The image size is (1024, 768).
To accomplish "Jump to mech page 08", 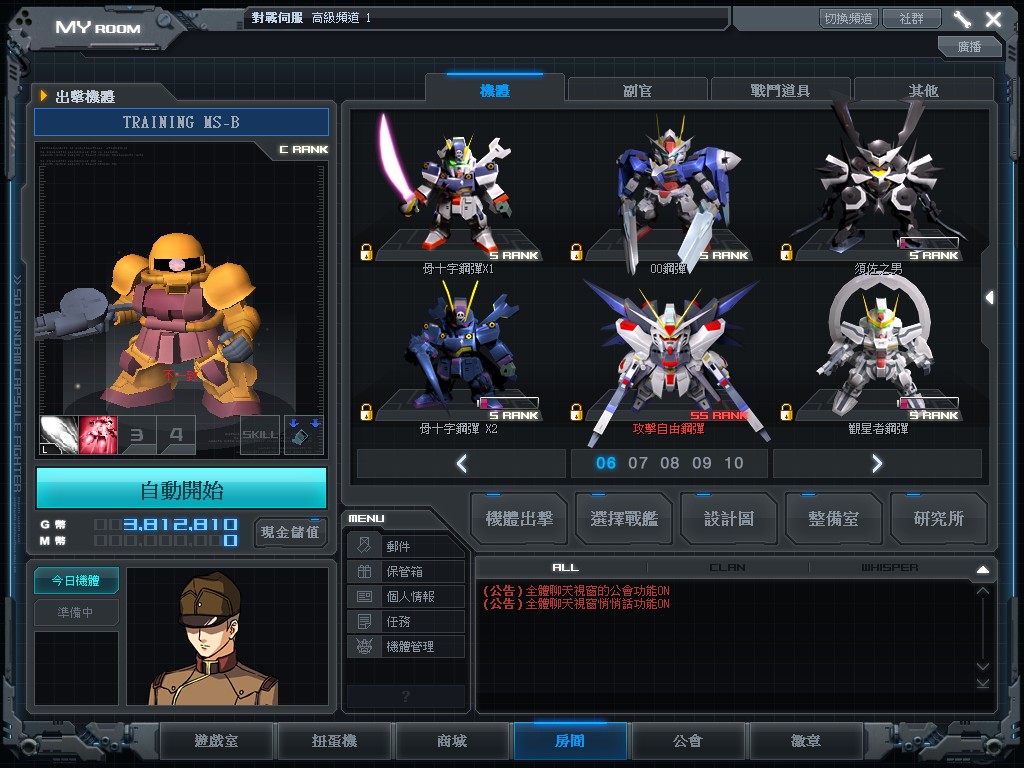I will pos(669,463).
